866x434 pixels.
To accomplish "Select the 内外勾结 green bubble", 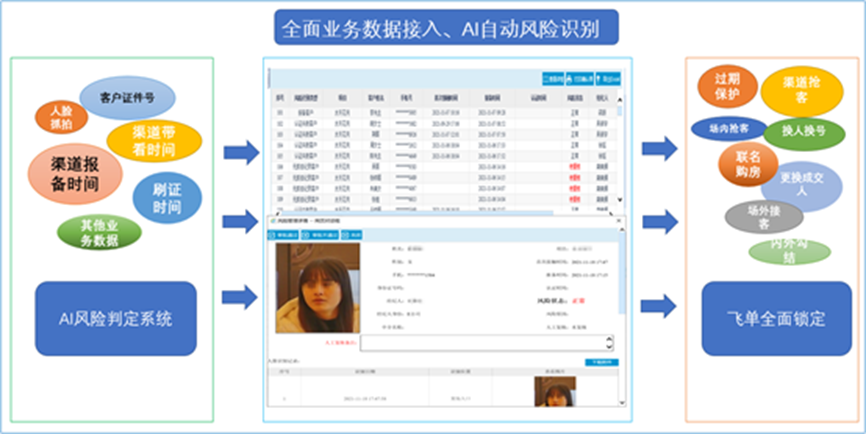I will (789, 249).
